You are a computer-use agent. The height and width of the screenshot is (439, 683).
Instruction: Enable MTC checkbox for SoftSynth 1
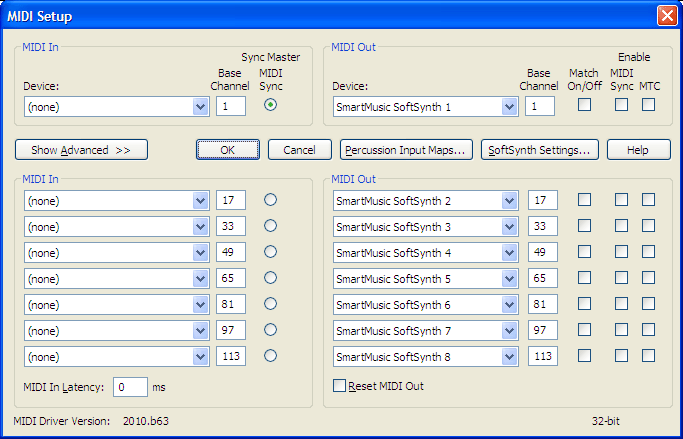(x=649, y=105)
